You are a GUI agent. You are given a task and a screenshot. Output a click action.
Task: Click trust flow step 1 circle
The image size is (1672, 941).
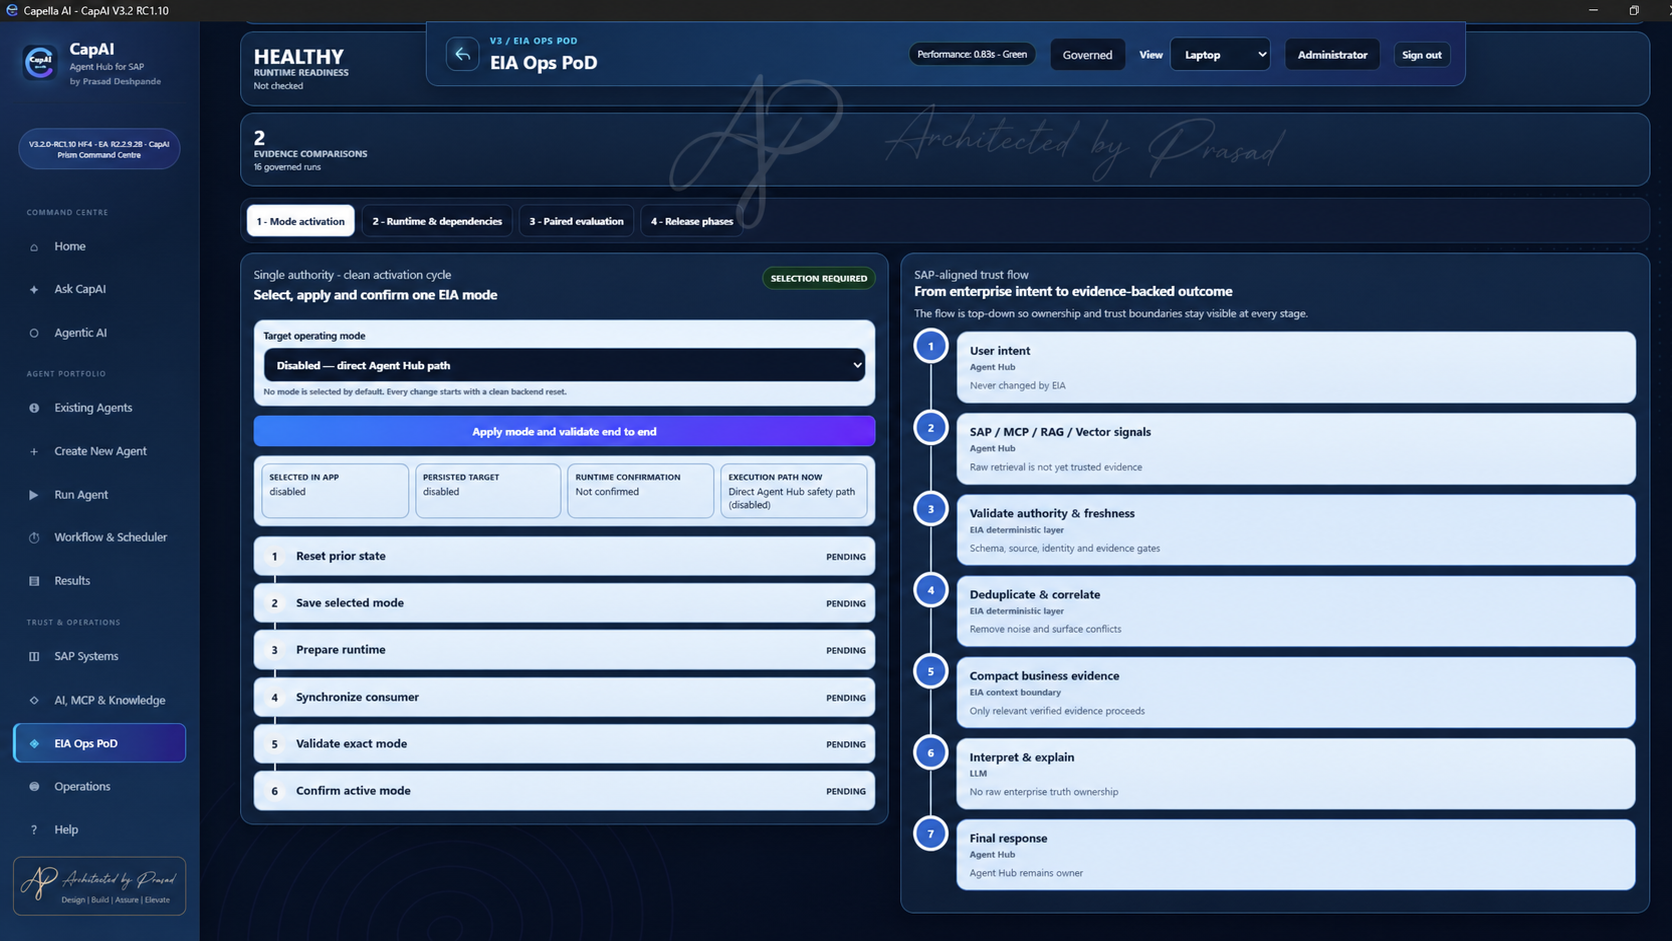(x=931, y=346)
